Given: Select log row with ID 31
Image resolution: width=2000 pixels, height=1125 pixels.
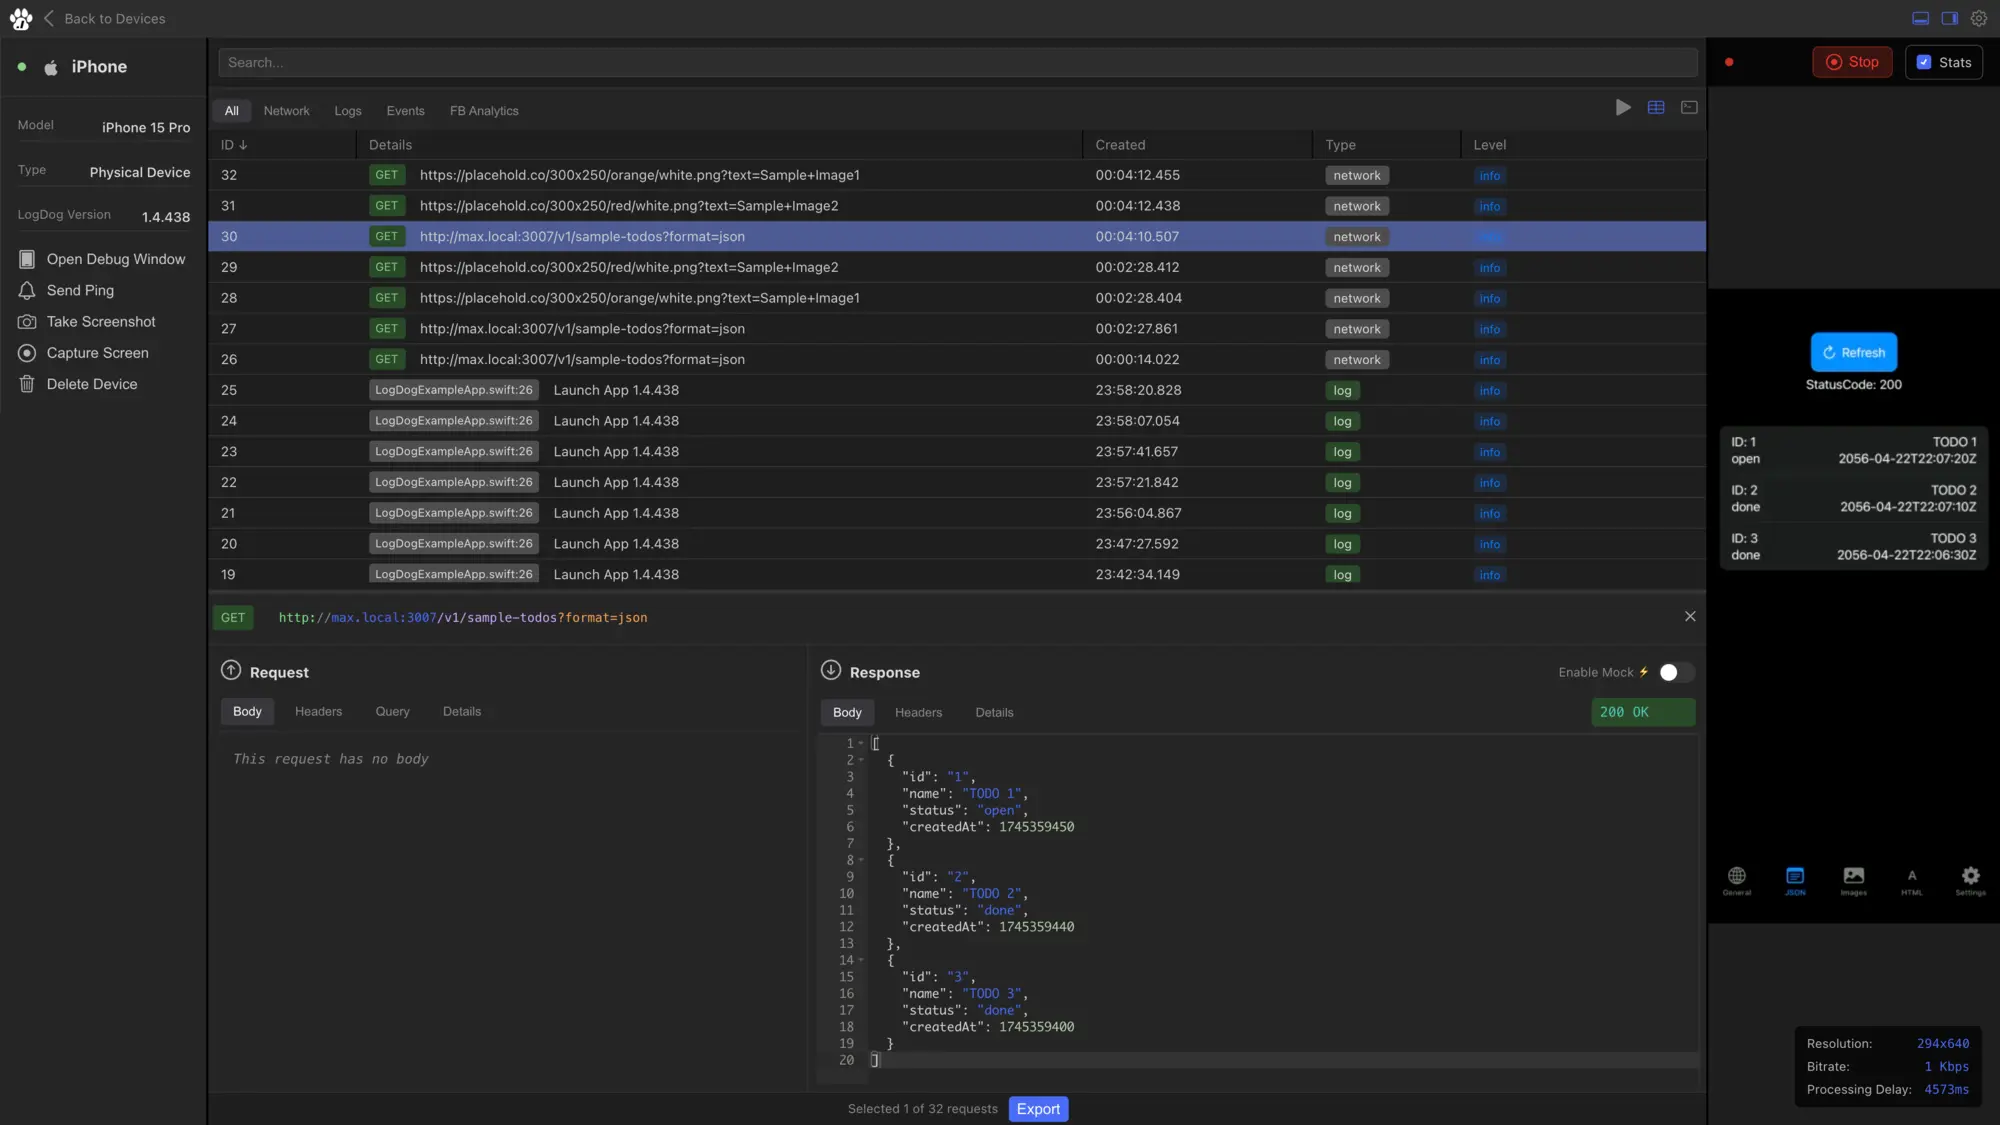Looking at the screenshot, I should [957, 206].
